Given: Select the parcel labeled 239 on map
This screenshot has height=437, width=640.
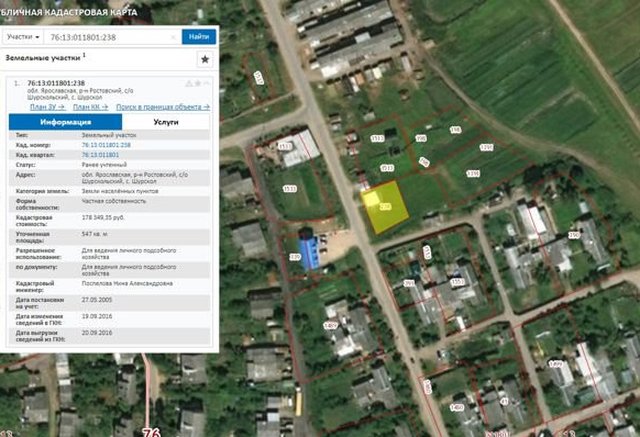Looking at the screenshot, I should click(x=295, y=257).
